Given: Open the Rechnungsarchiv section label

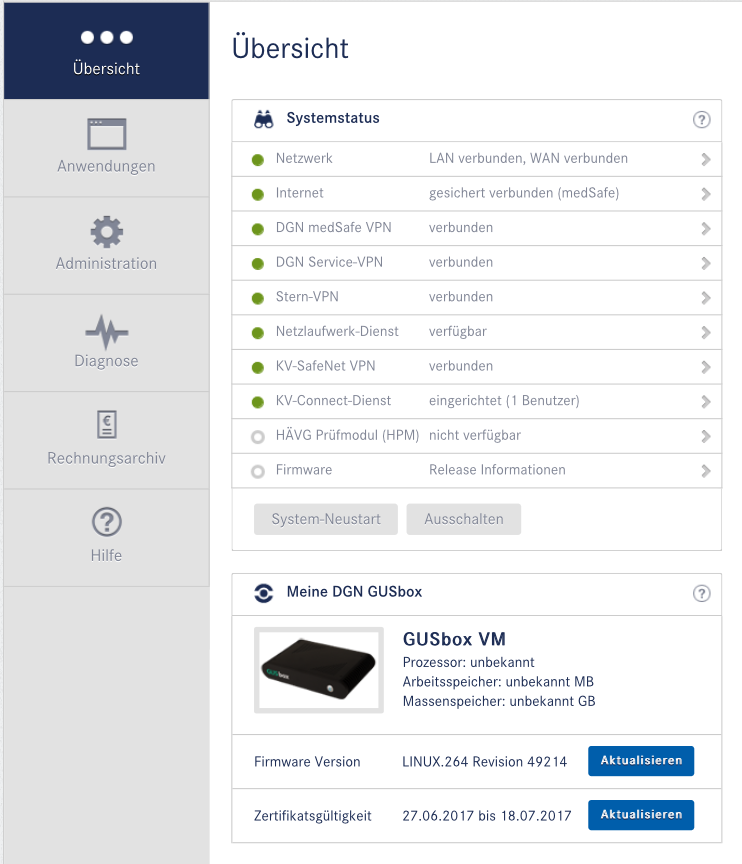Looking at the screenshot, I should [x=106, y=458].
